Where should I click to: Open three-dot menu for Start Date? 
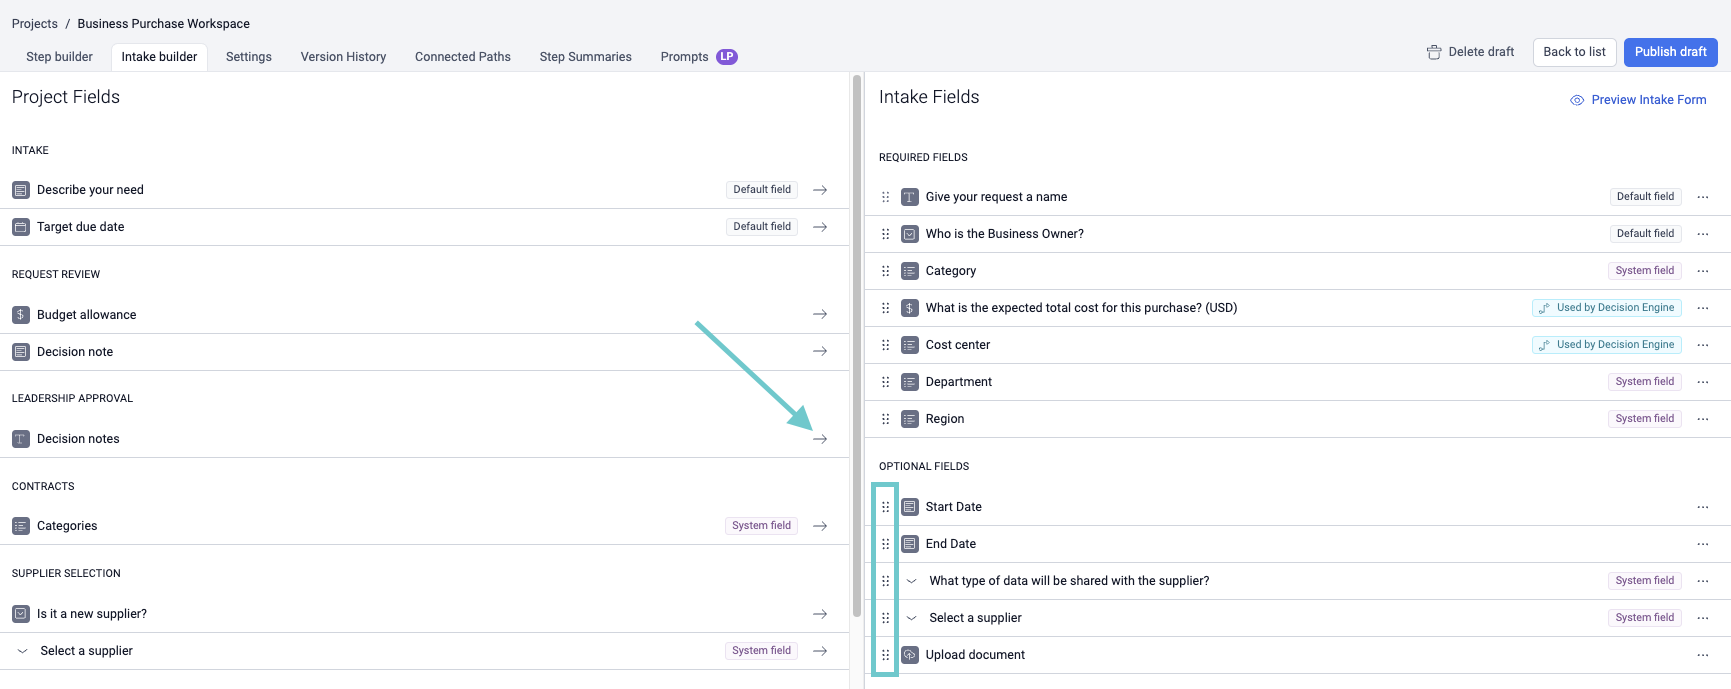pyautogui.click(x=1702, y=507)
